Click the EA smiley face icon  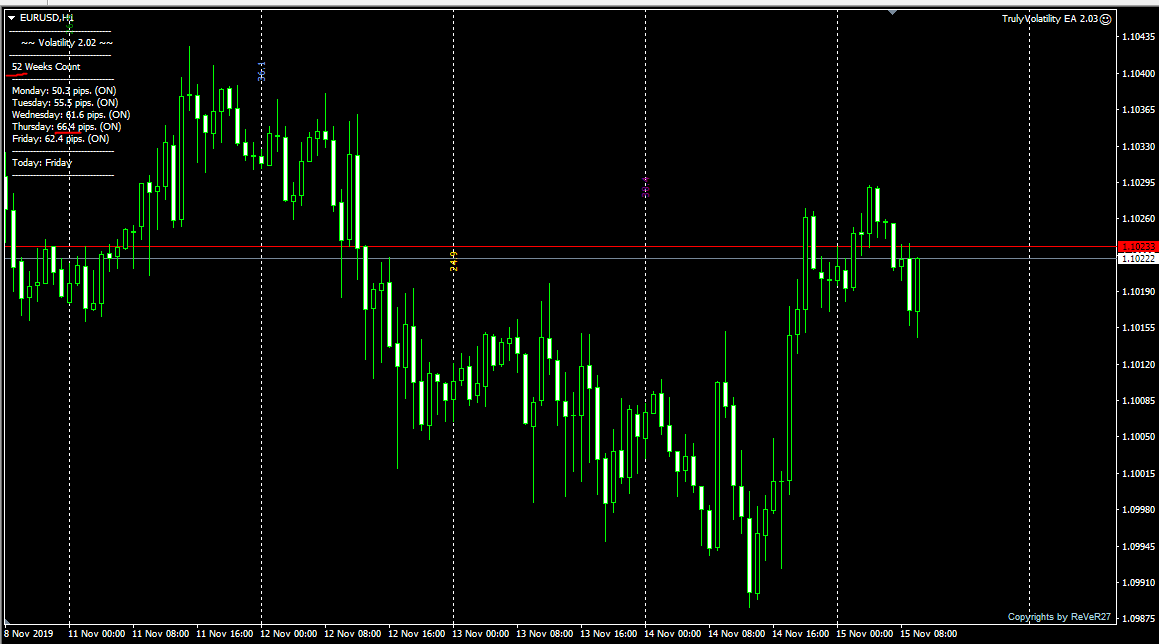pos(1106,19)
